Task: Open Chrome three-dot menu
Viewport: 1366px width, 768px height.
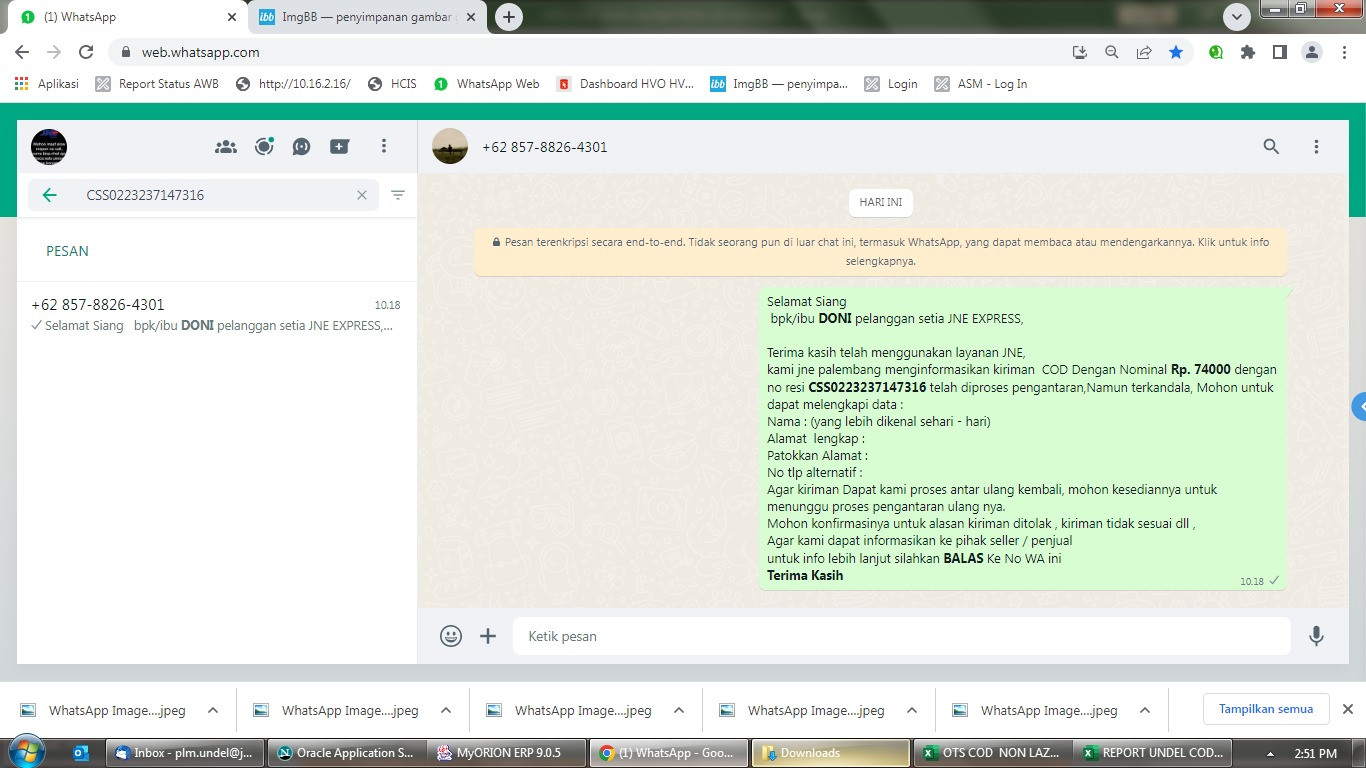Action: click(x=1344, y=52)
